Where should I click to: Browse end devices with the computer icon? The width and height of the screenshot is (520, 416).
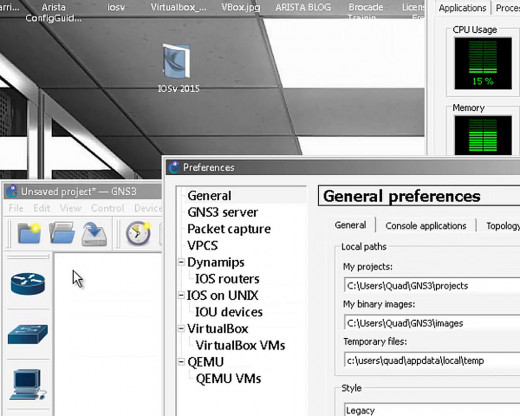[28, 384]
